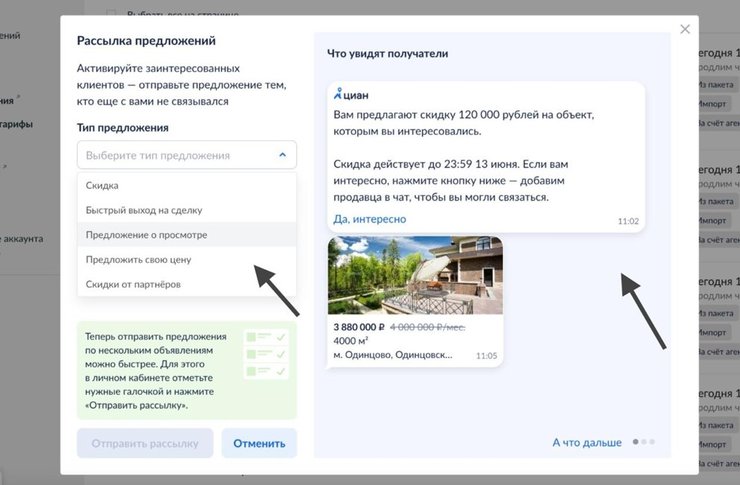This screenshot has width=740, height=485.
Task: Close the Рассылка предложений dialog
Action: pyautogui.click(x=685, y=29)
